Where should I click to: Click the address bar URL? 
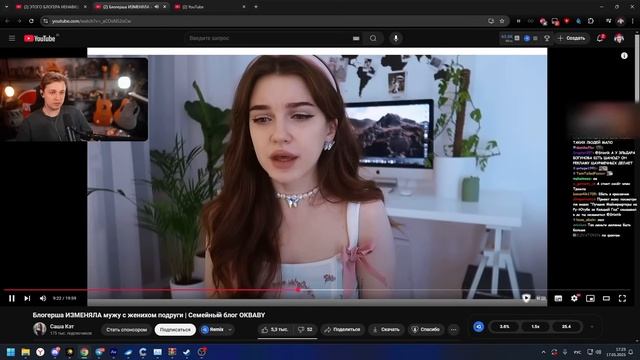(x=91, y=21)
